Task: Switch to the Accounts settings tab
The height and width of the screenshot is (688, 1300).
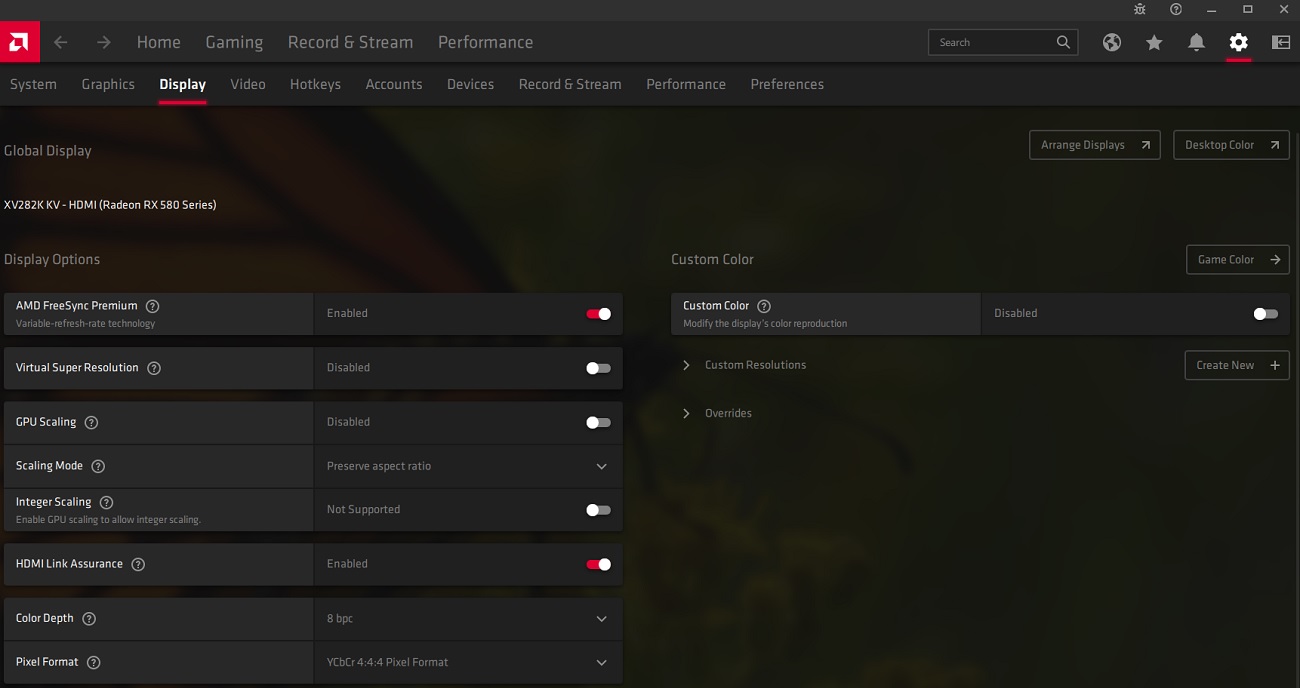Action: click(x=394, y=84)
